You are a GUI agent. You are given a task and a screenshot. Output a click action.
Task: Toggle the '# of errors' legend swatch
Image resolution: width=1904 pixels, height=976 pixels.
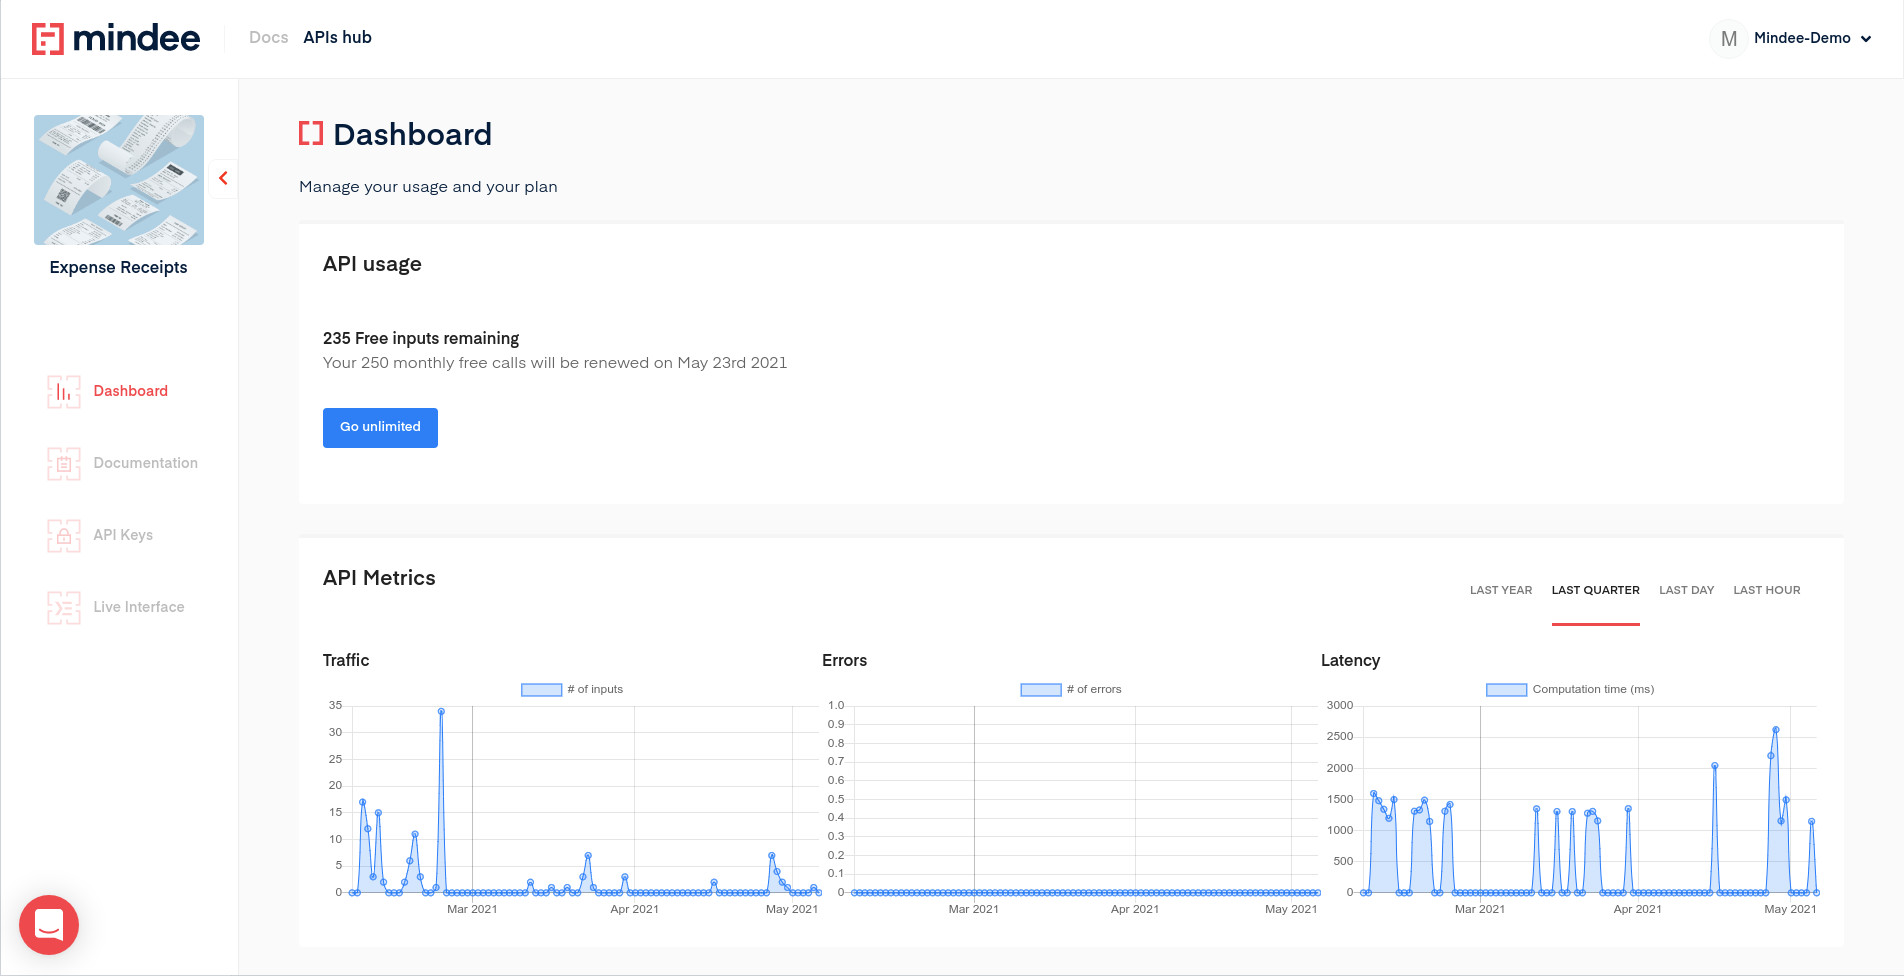pos(1039,689)
